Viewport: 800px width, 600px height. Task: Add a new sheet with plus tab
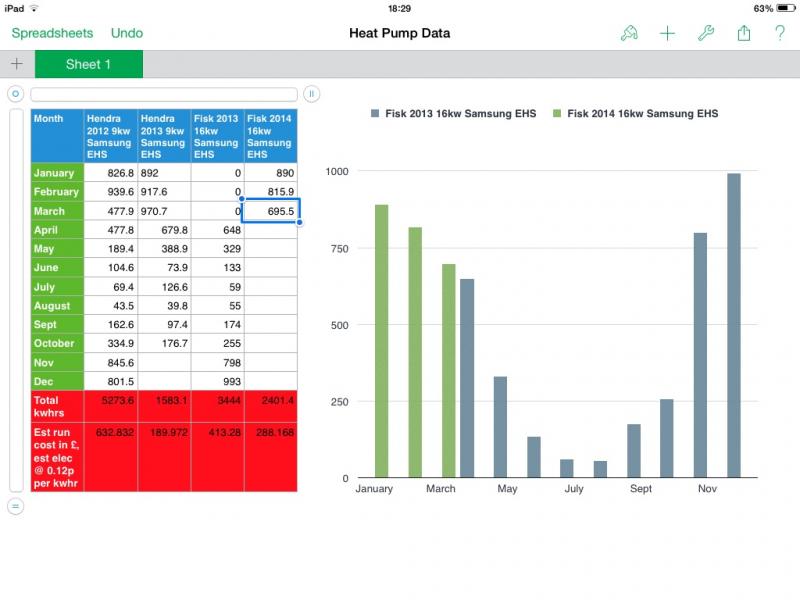(16, 64)
